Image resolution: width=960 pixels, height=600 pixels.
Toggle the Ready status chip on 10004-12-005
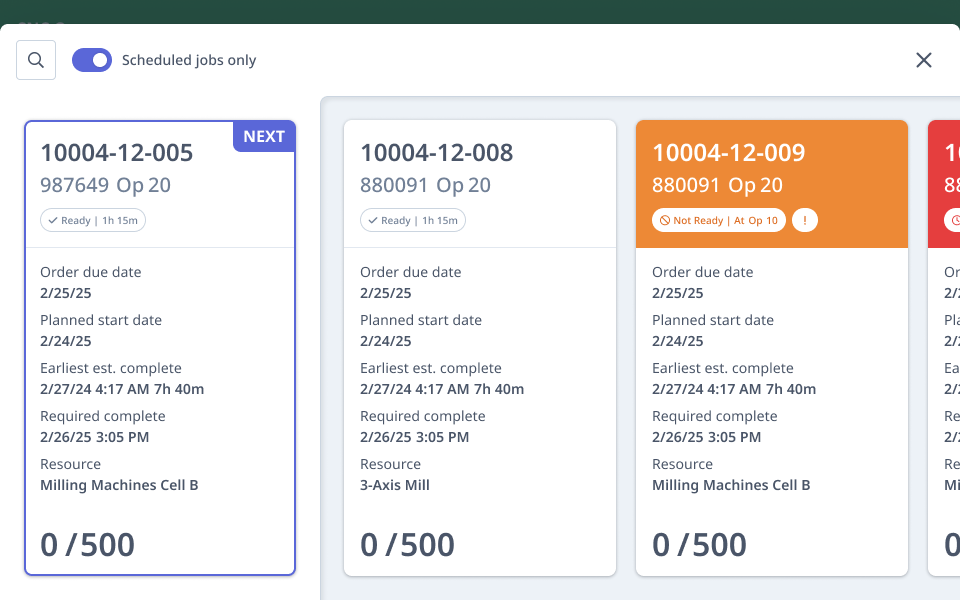(92, 220)
